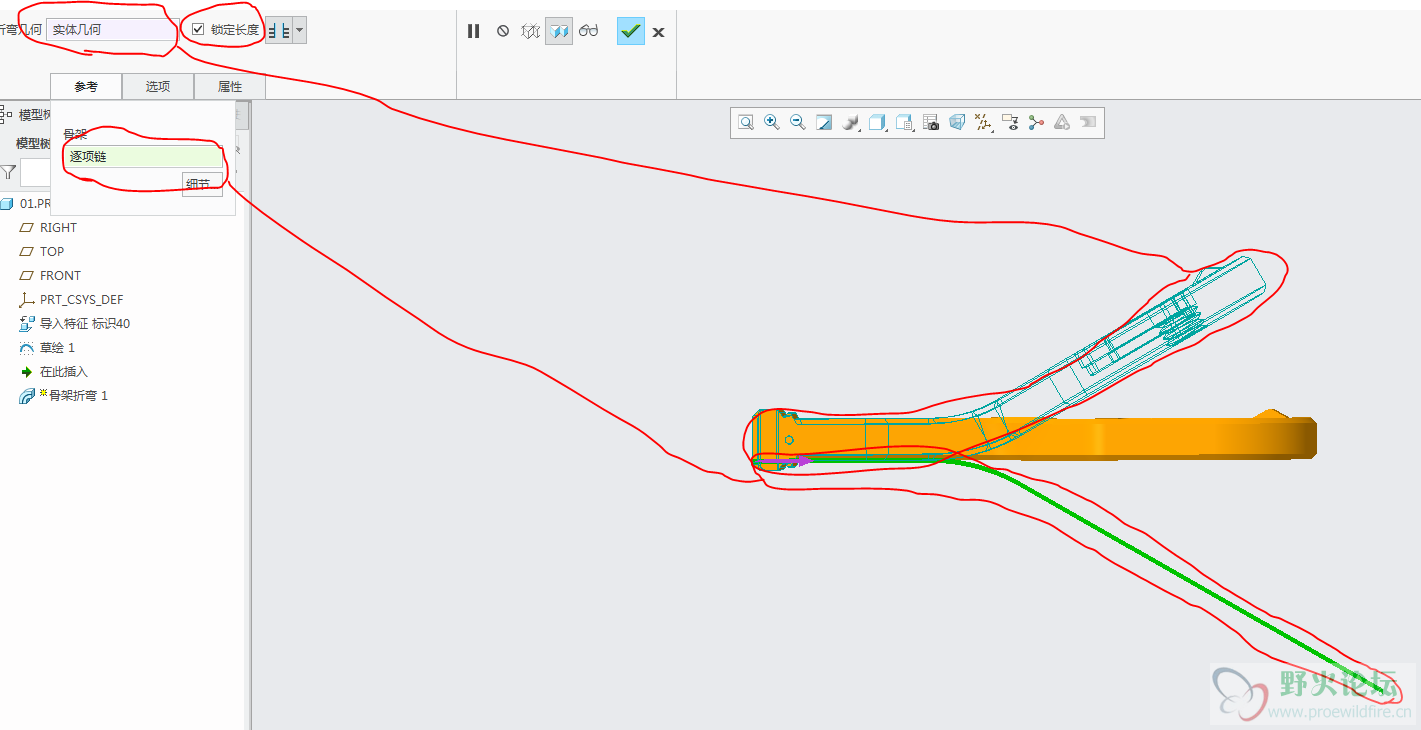Click the model tree filter funnel icon
The width and height of the screenshot is (1421, 730).
(x=9, y=173)
